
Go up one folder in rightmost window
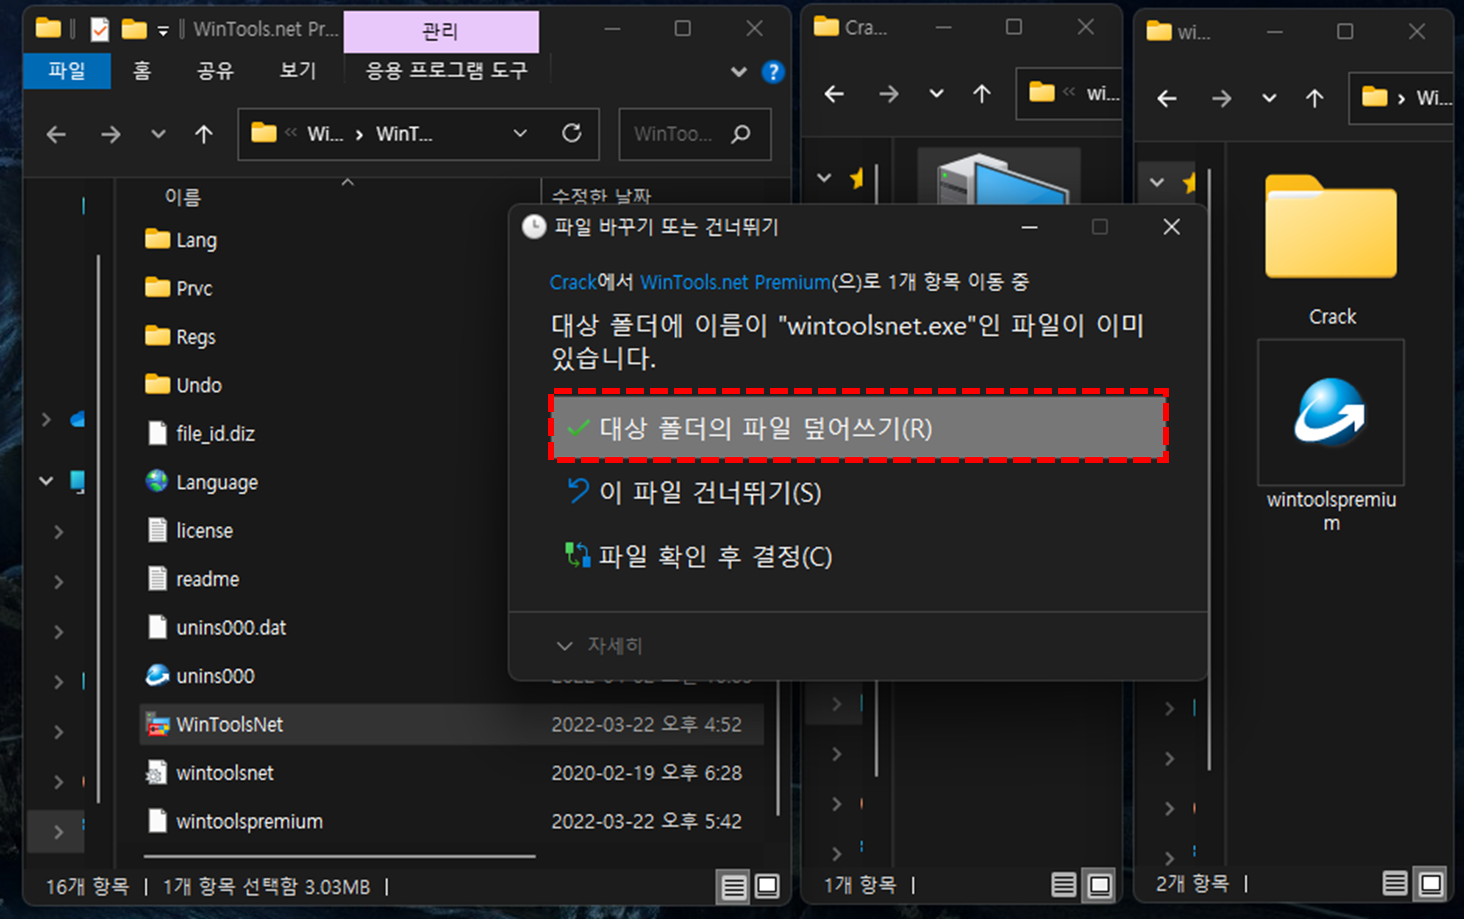1314,98
